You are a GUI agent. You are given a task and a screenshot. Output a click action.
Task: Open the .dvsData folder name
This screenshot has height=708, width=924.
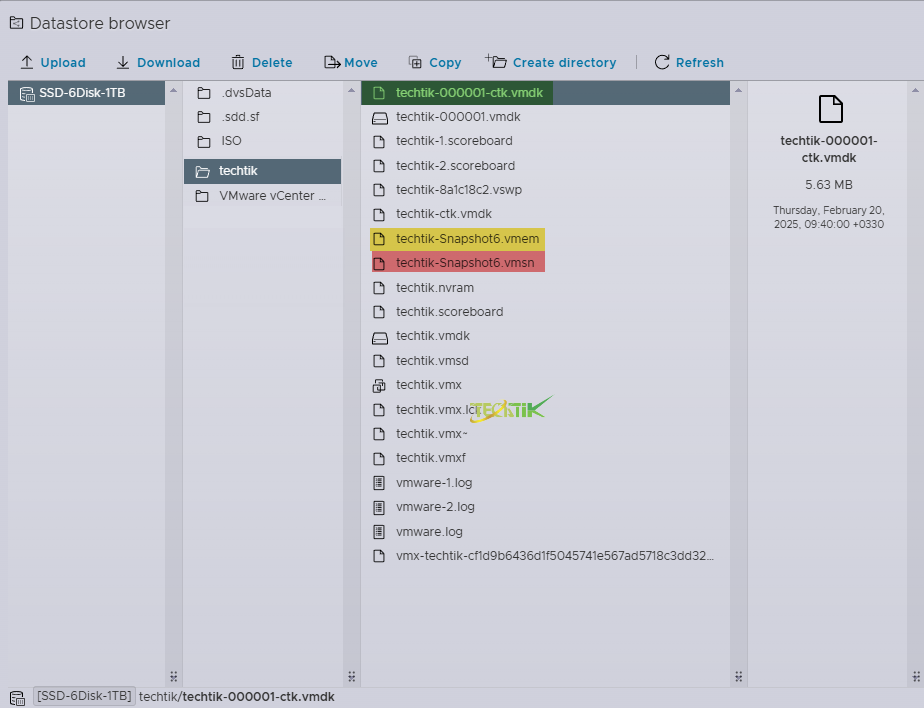point(246,93)
